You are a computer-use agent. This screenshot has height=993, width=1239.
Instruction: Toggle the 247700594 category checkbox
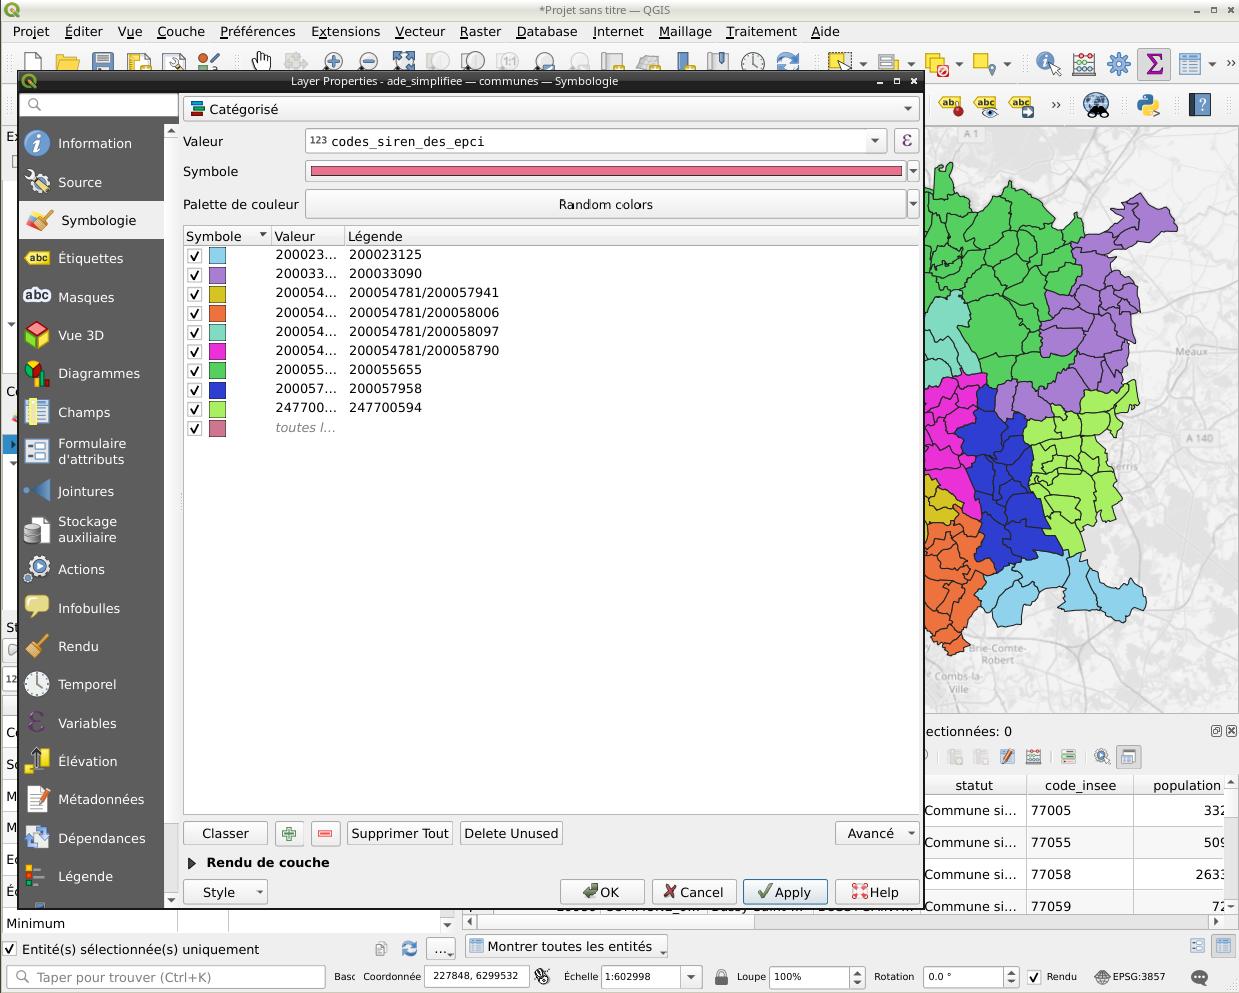tap(195, 409)
